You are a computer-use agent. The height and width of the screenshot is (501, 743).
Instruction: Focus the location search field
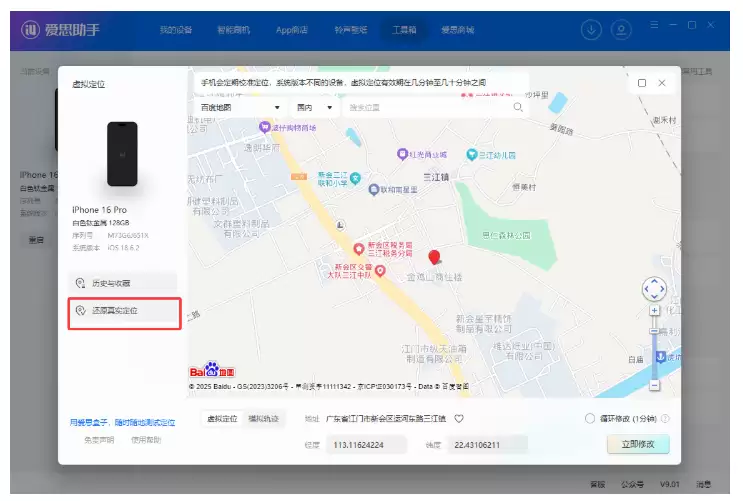(x=429, y=108)
